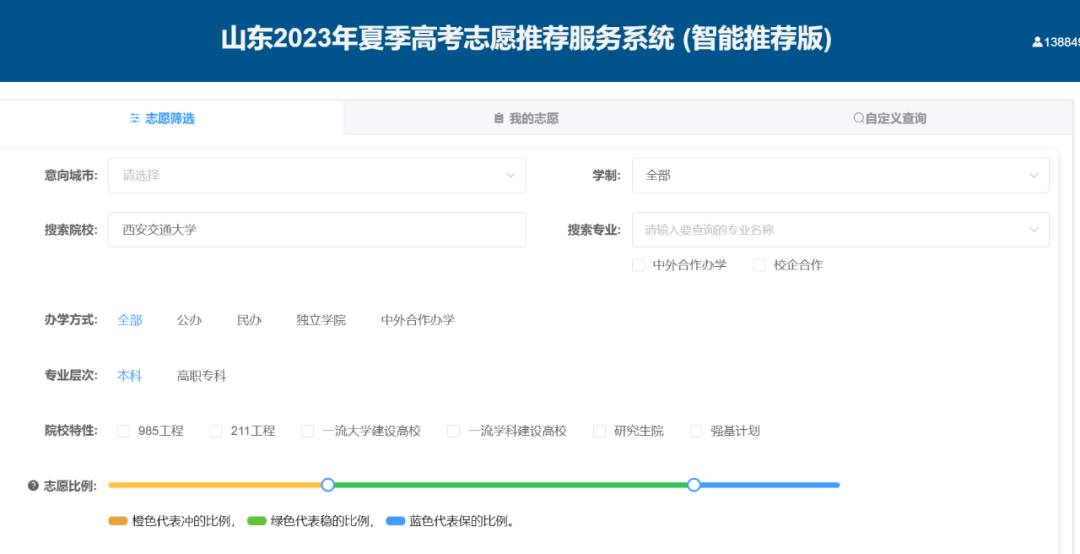Toggle the 211工程 checkbox

pos(216,431)
